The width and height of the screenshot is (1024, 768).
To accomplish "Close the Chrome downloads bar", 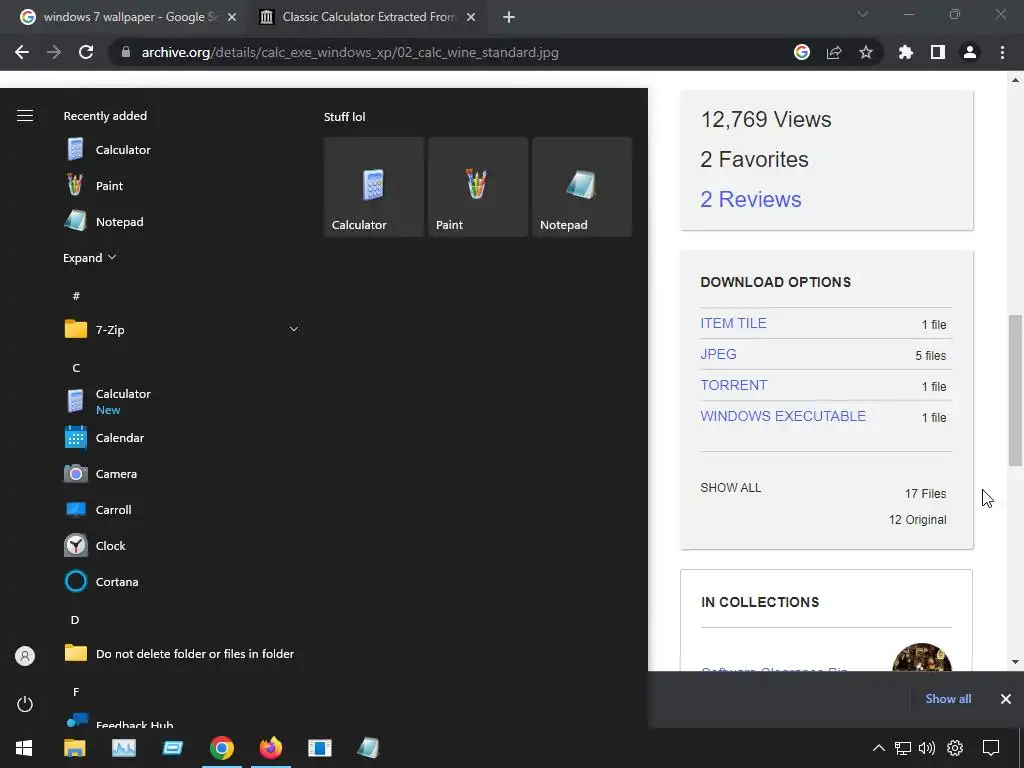I will click(1006, 699).
